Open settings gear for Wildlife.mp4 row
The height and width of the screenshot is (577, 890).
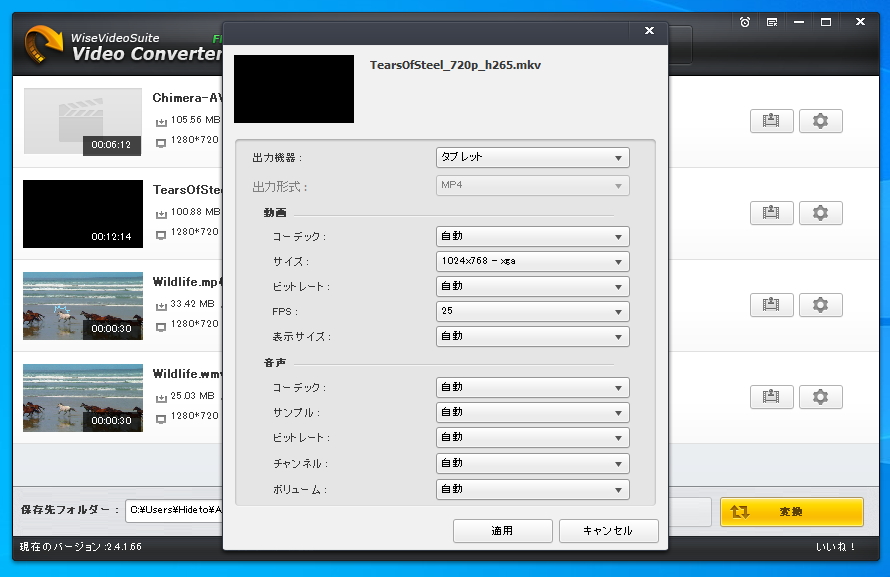pyautogui.click(x=820, y=305)
